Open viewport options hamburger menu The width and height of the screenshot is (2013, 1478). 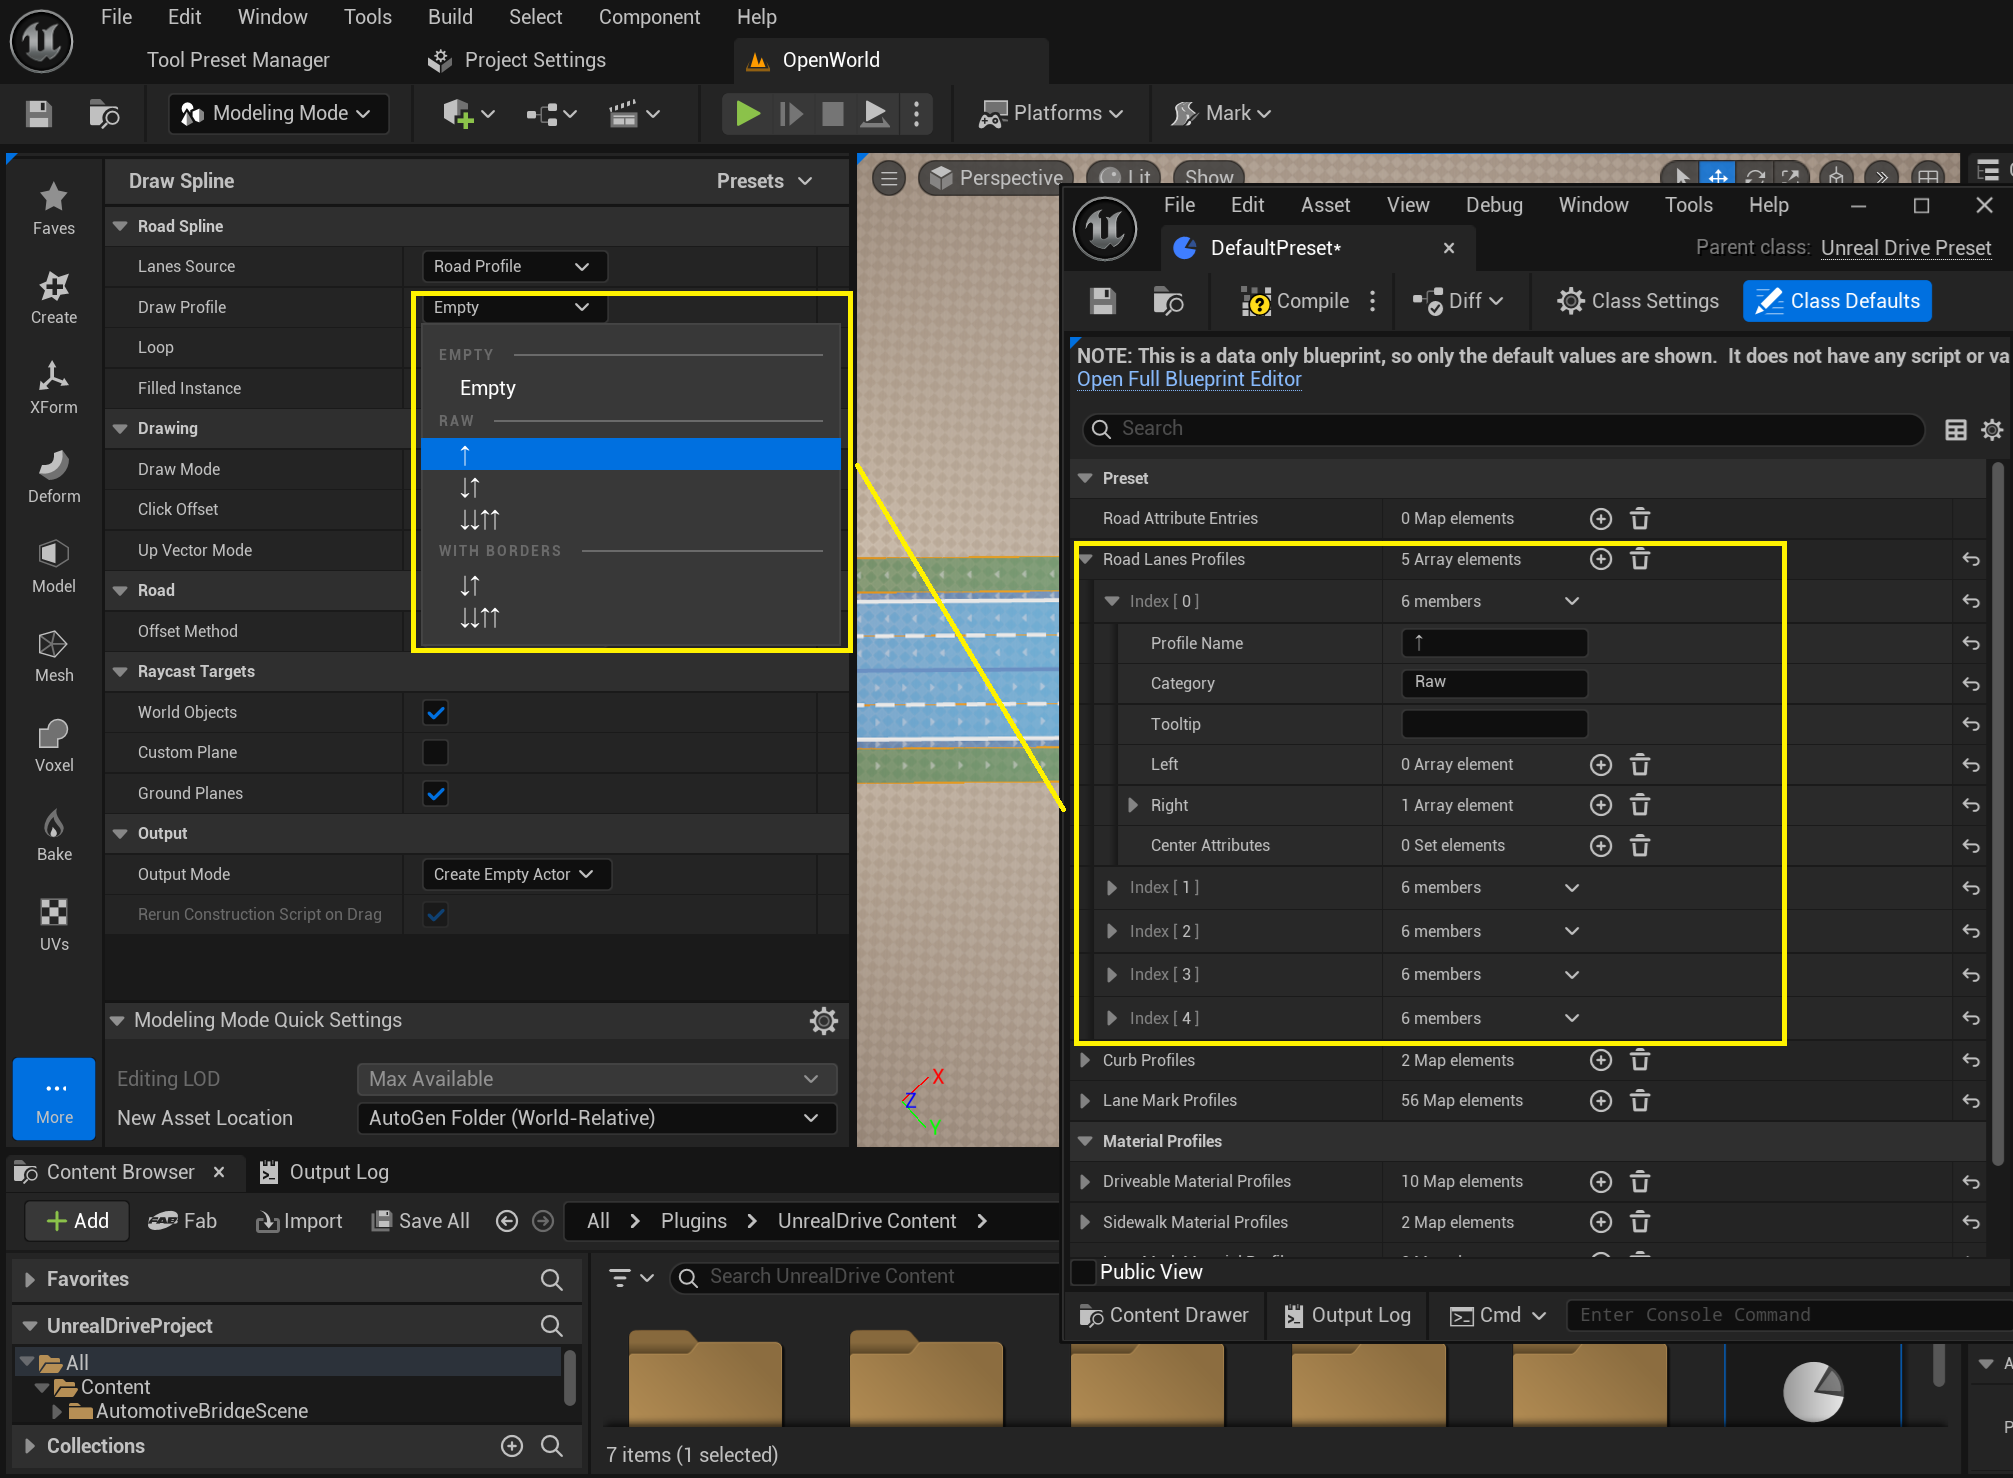point(888,178)
